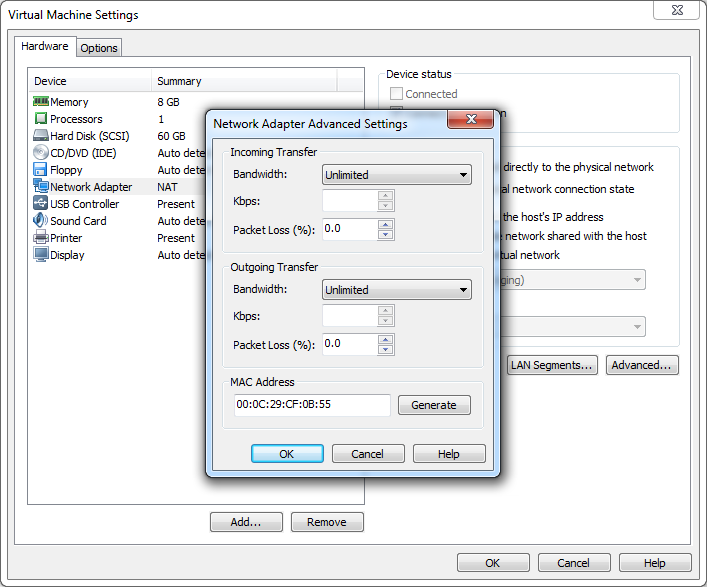707x587 pixels.
Task: Click the Sound Card speaker icon
Action: pos(41,221)
